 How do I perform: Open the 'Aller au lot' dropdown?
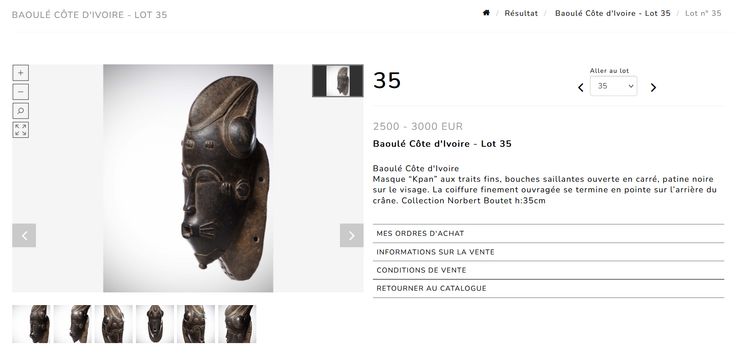[614, 86]
